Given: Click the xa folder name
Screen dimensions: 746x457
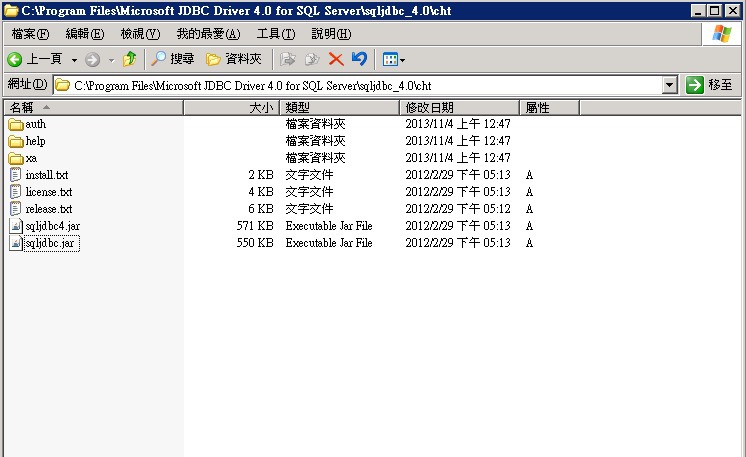Looking at the screenshot, I should (x=31, y=158).
